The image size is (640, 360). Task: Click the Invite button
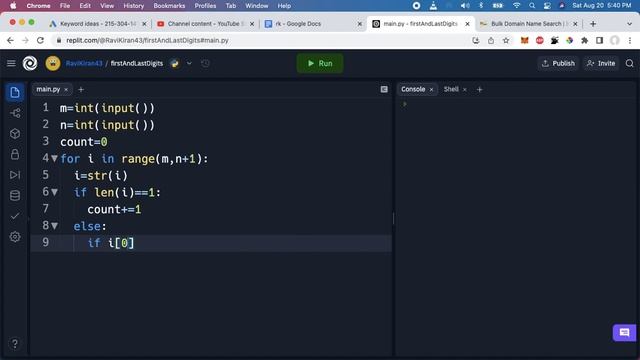click(x=601, y=63)
